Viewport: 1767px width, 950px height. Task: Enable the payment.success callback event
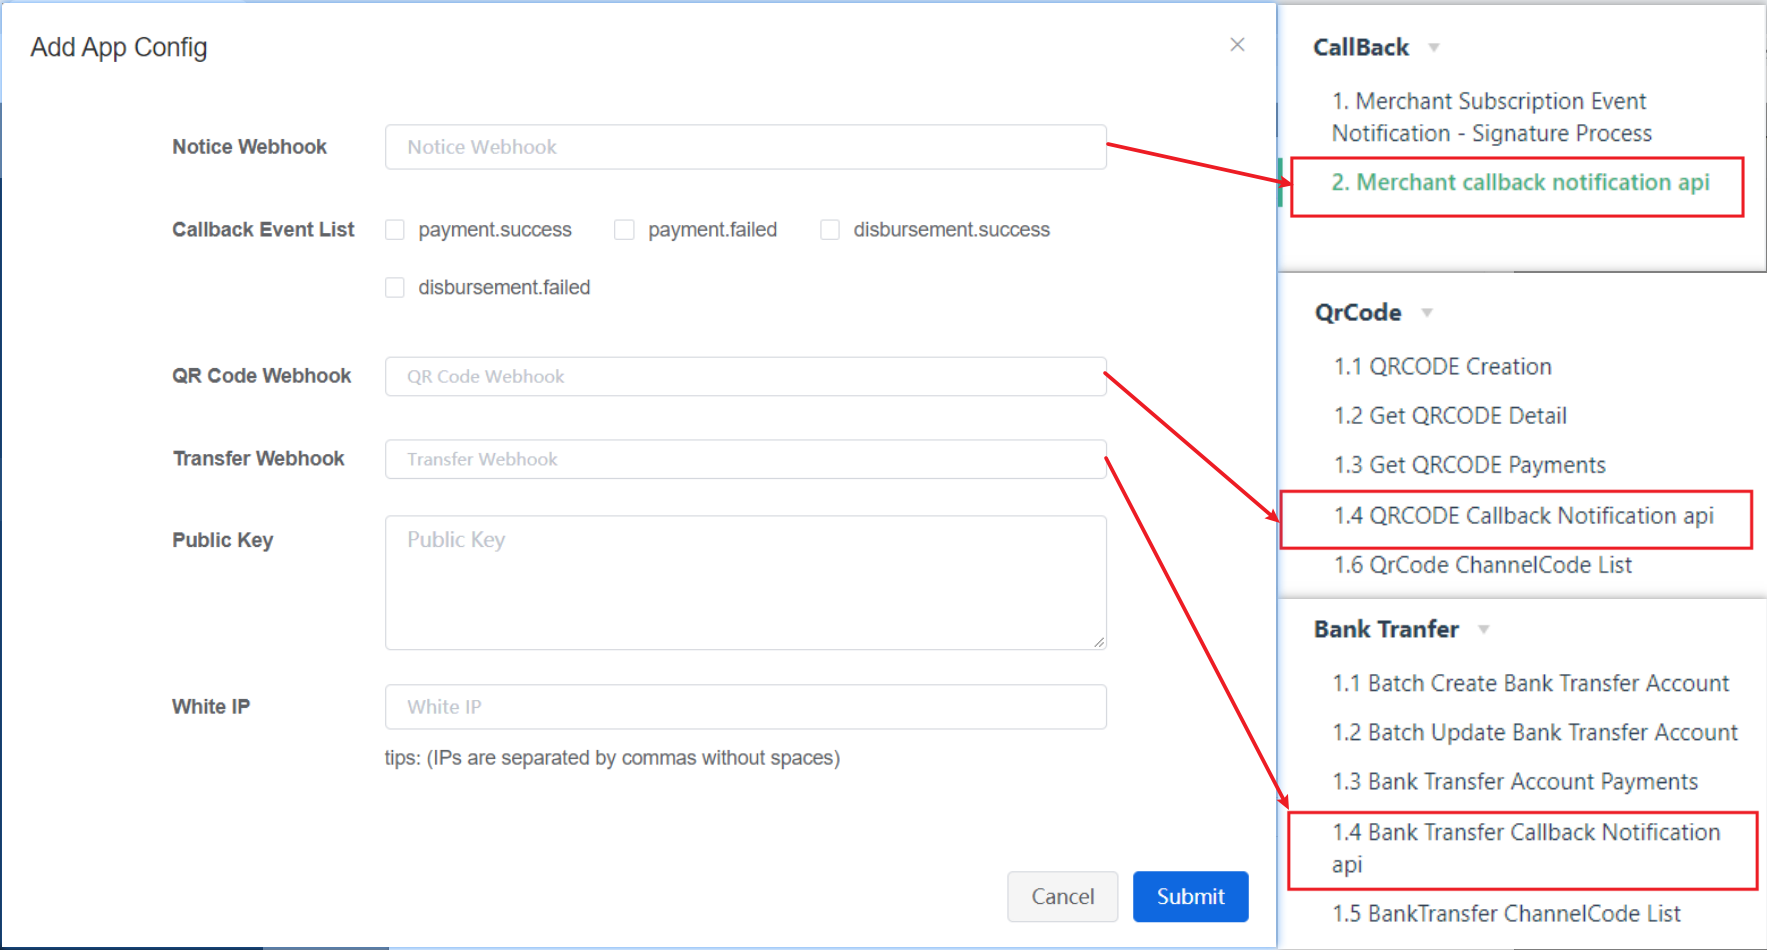tap(395, 230)
